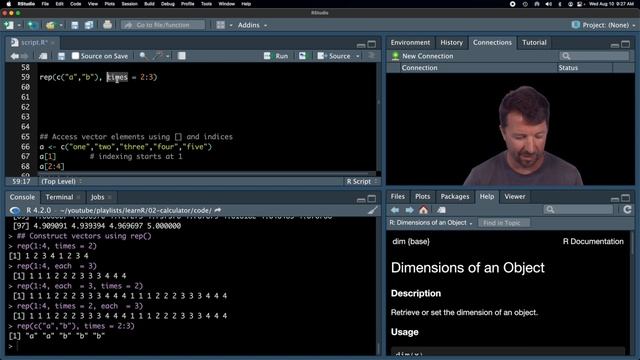
Task: Open the Packages tab
Action: (x=455, y=197)
